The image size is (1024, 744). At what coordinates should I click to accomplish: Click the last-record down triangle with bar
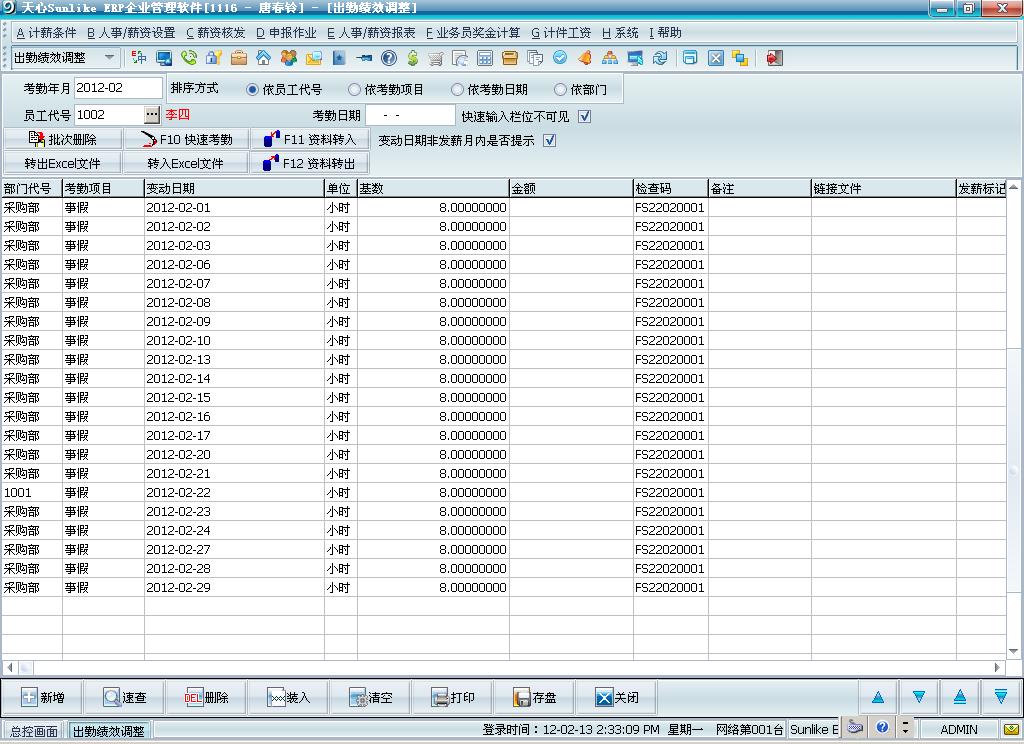click(1000, 698)
